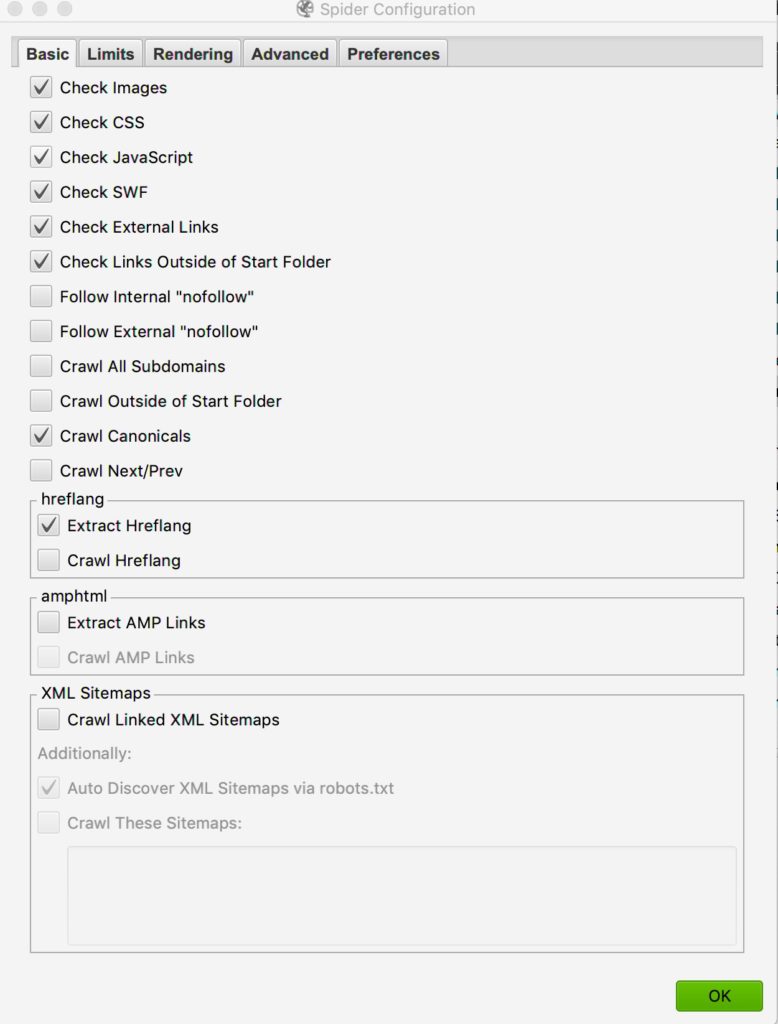Open the Rendering tab
The width and height of the screenshot is (778, 1024).
coord(193,54)
